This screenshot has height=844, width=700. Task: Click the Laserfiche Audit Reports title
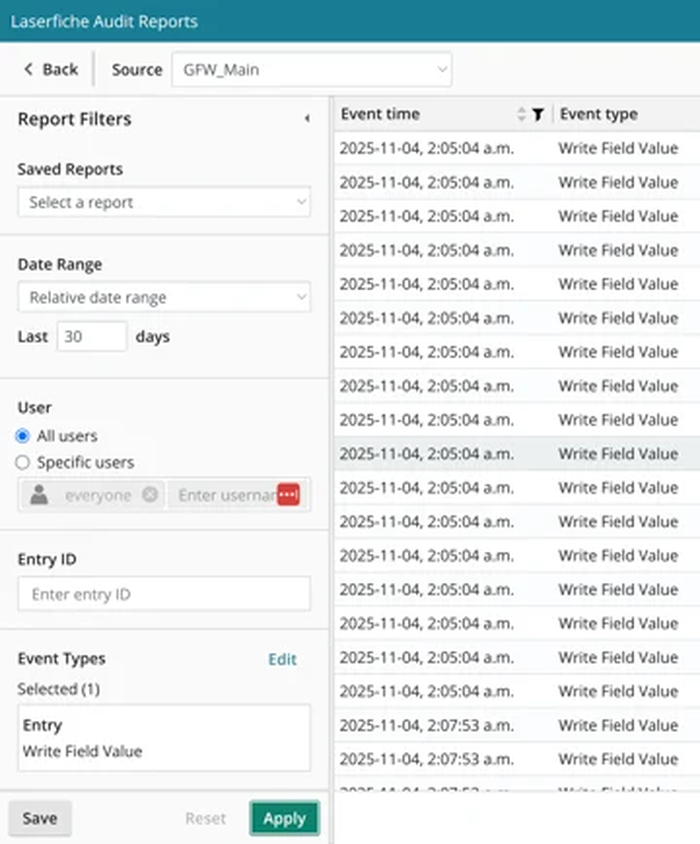[x=104, y=22]
